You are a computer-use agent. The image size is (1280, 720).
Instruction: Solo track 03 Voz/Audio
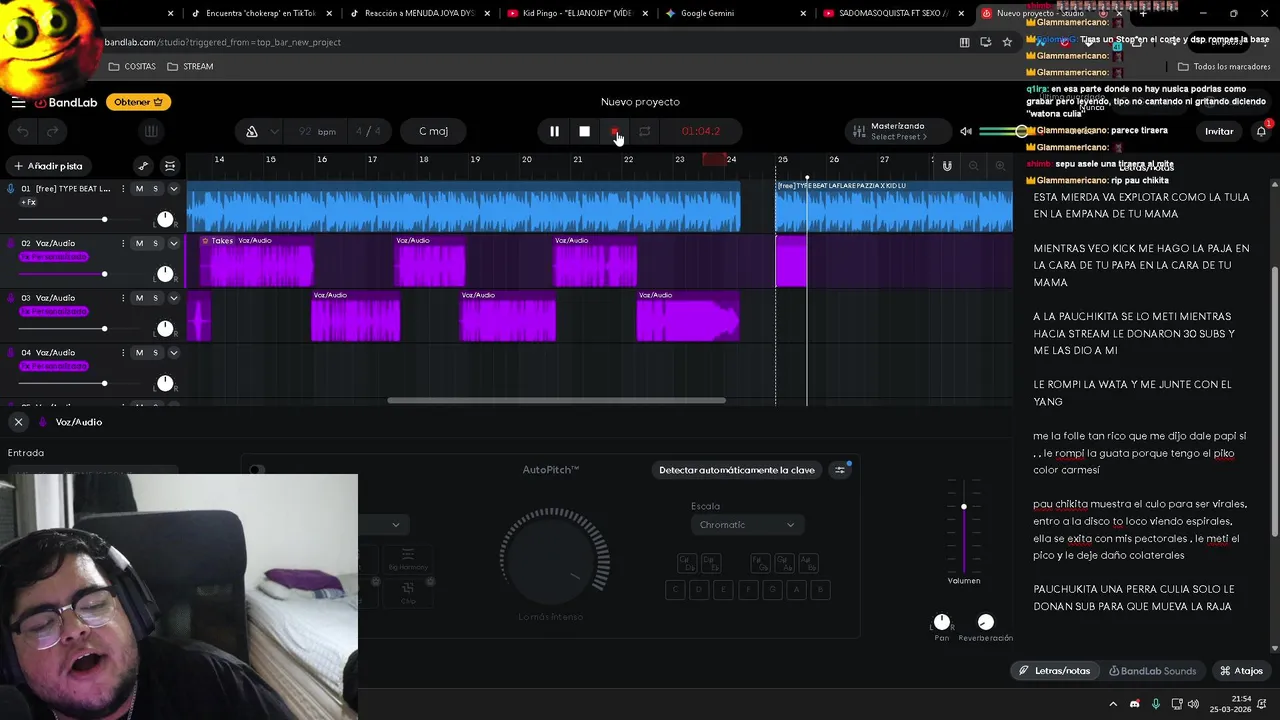(155, 298)
